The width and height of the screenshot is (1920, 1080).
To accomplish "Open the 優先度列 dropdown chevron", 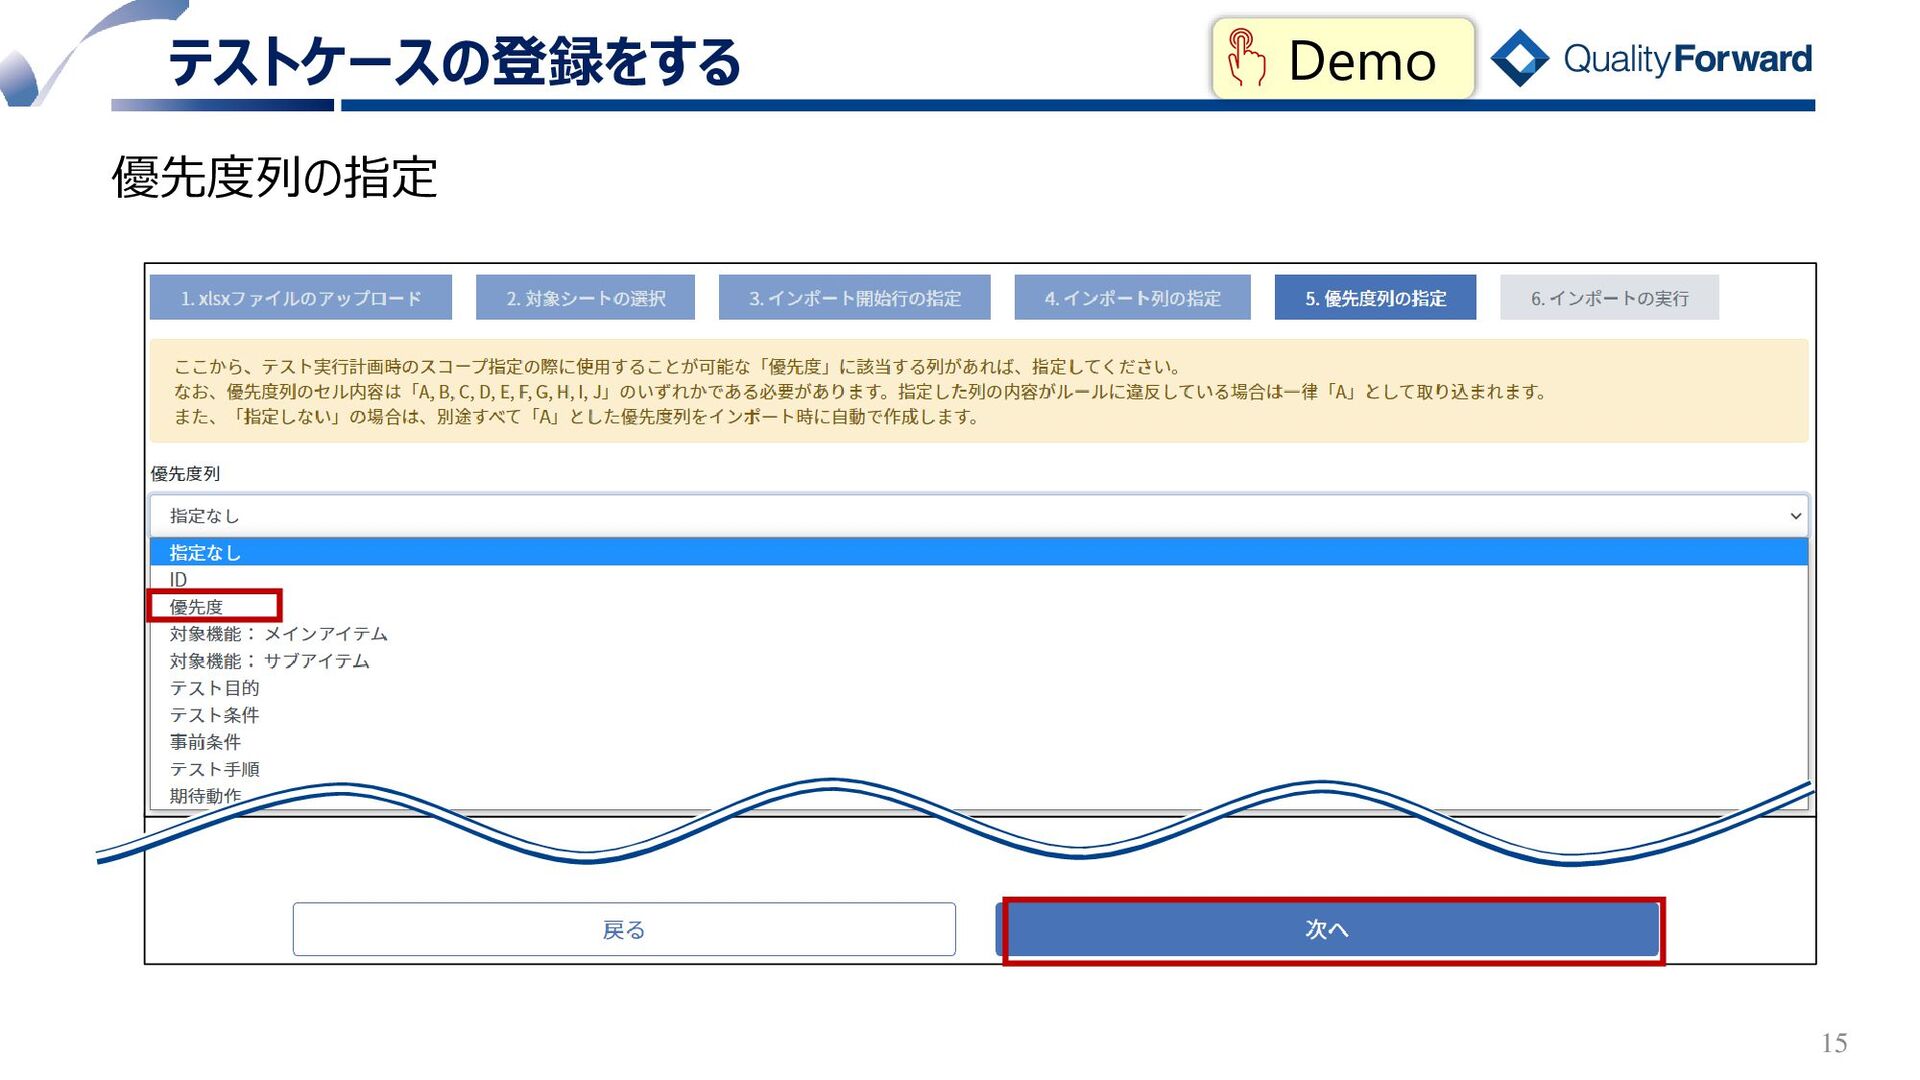I will pos(1795,516).
